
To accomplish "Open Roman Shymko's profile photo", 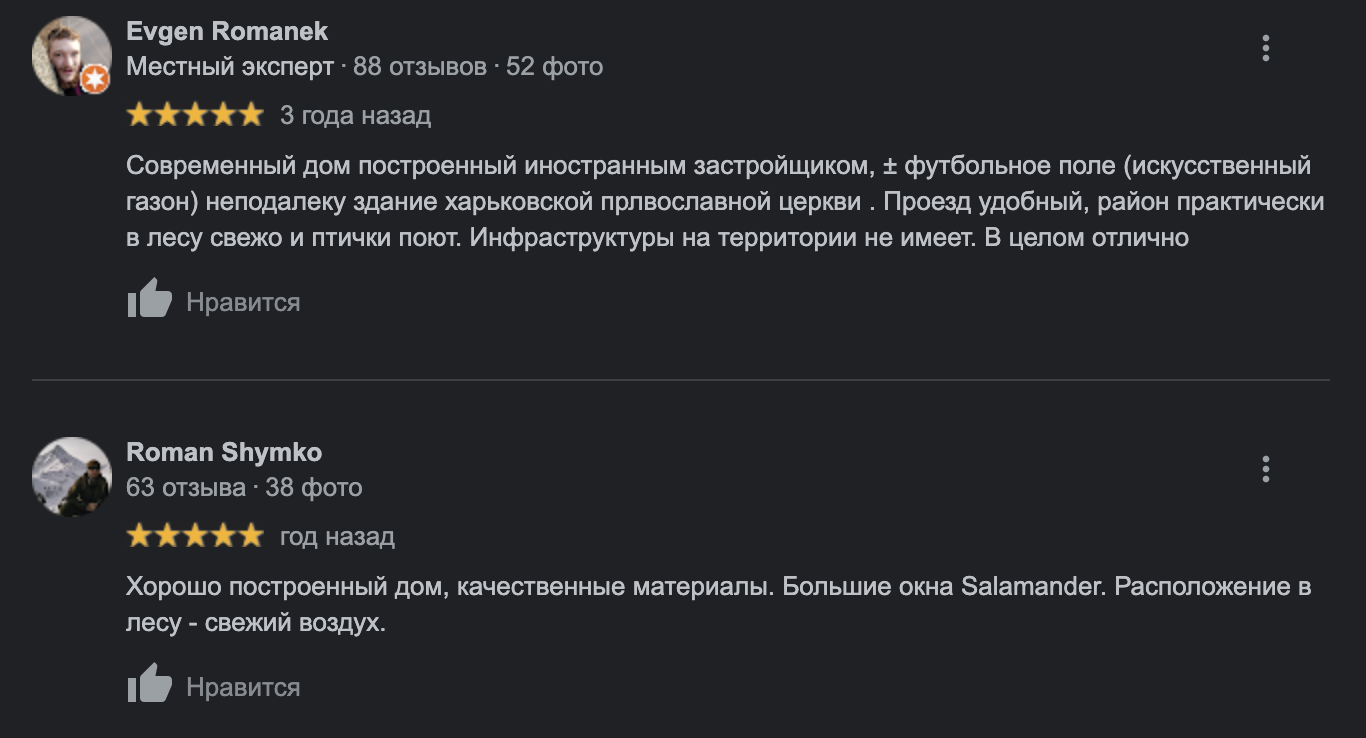I will pos(71,476).
